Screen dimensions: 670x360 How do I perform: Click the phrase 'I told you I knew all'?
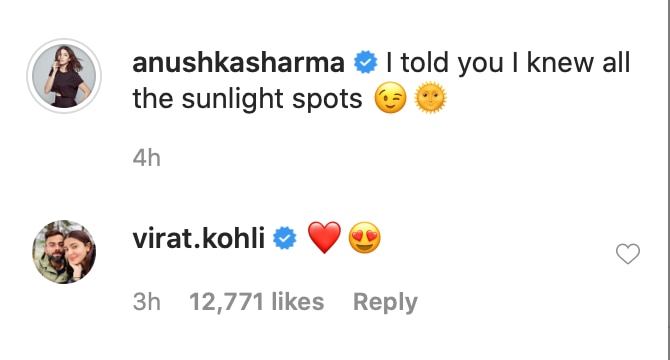pos(508,62)
